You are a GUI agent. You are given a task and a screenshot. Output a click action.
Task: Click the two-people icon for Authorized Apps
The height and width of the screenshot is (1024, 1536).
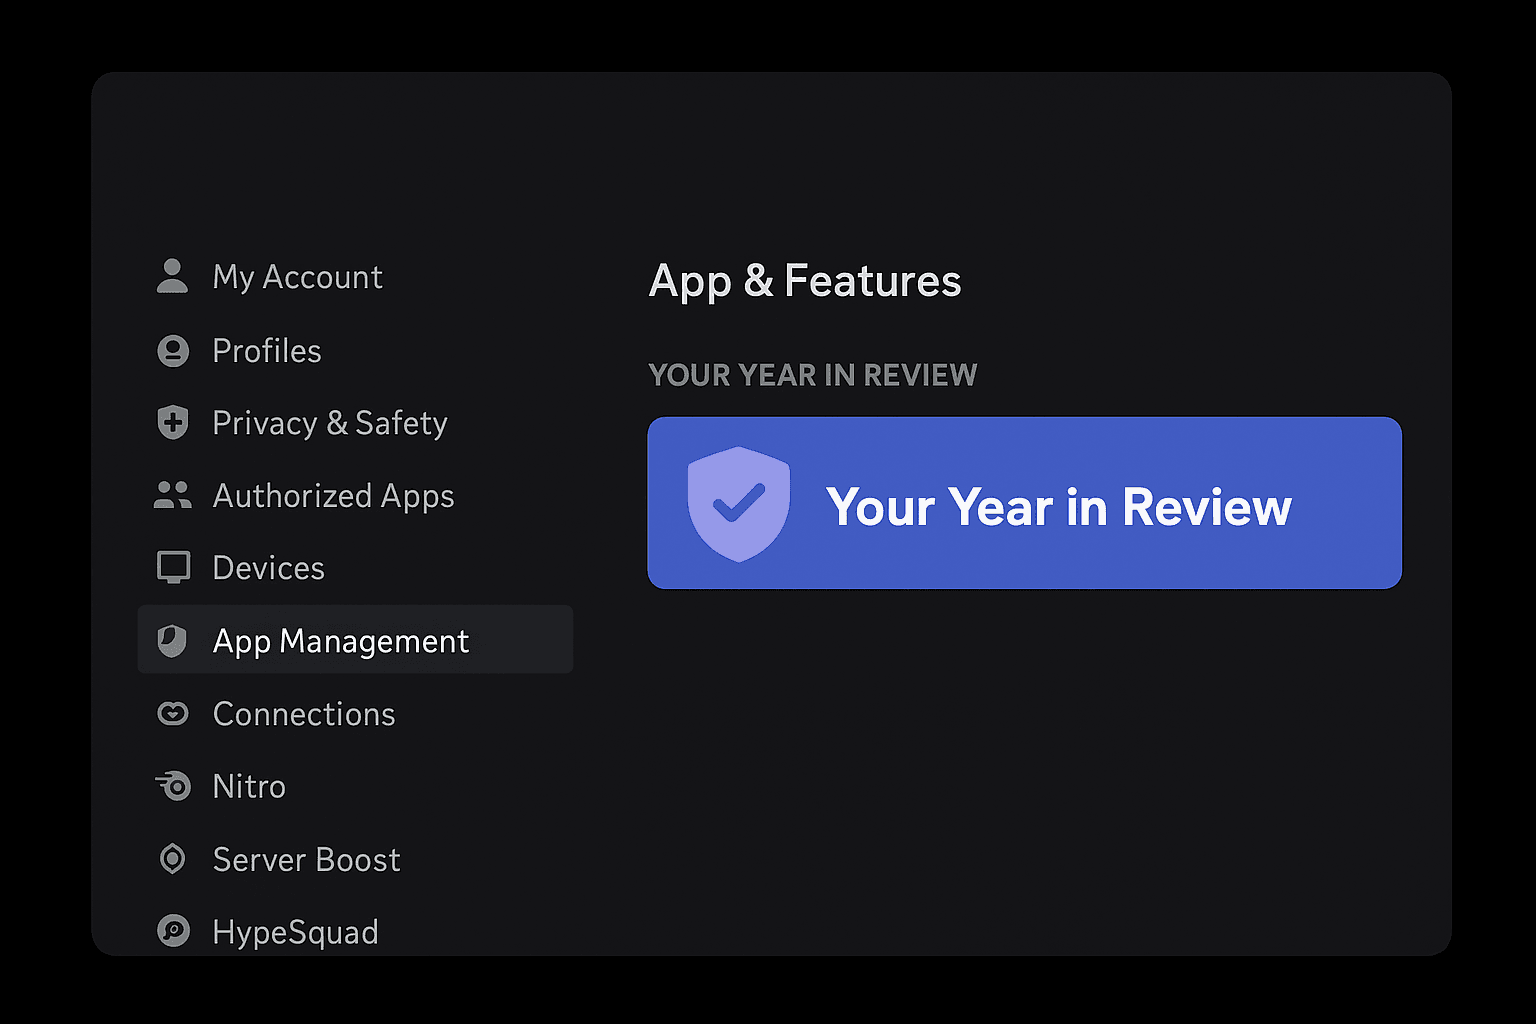click(x=173, y=495)
